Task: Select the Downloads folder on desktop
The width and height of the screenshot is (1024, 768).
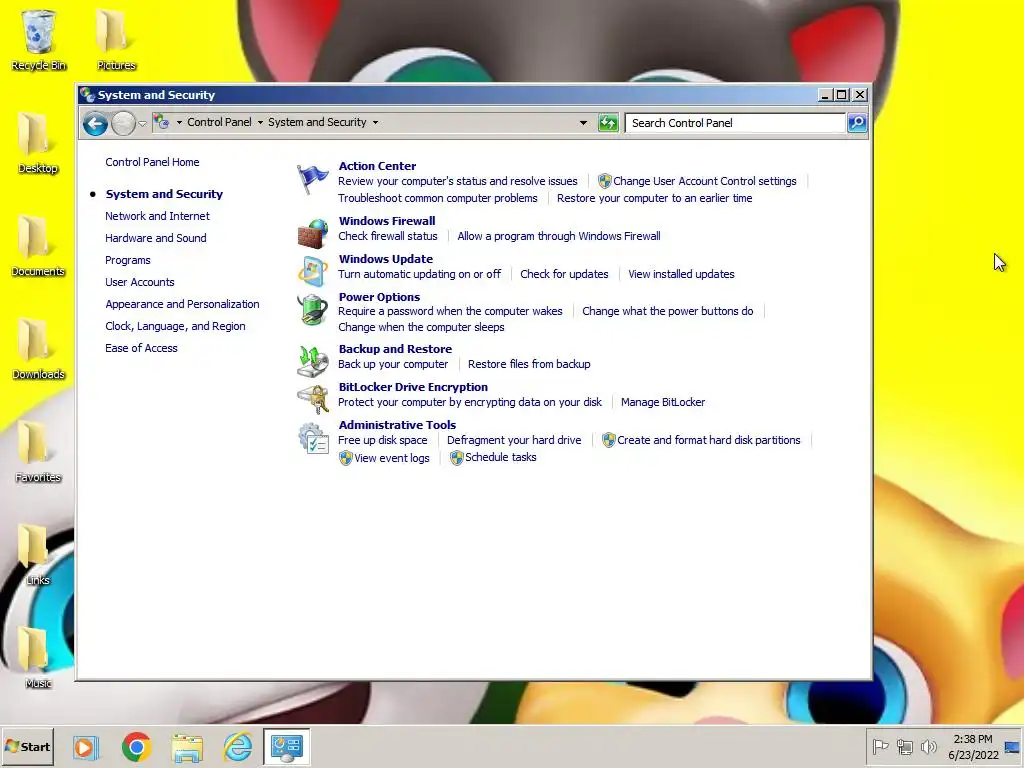Action: point(38,349)
